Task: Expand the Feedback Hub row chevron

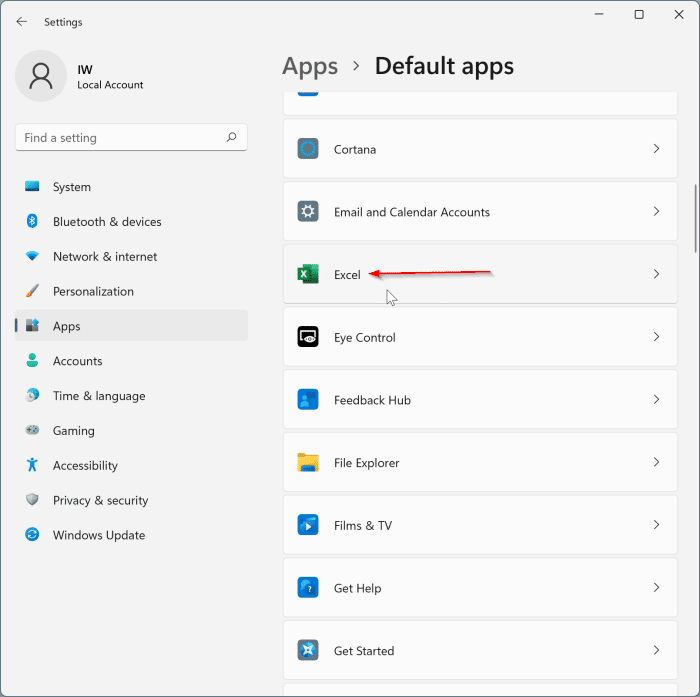Action: point(656,400)
